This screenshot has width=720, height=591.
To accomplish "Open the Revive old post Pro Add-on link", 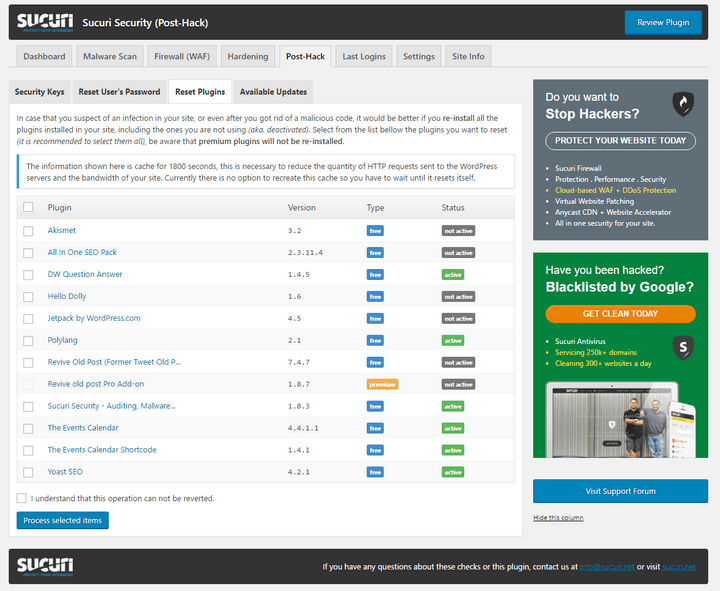I will 96,384.
